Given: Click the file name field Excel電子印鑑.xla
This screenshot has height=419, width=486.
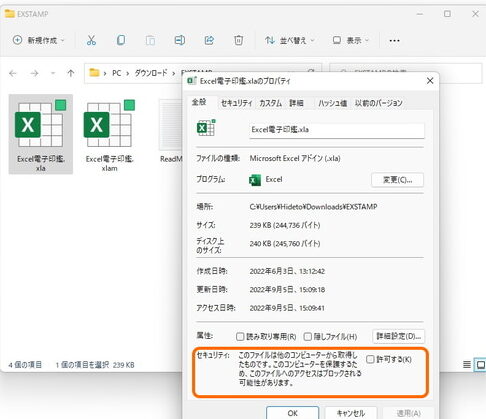Looking at the screenshot, I should pyautogui.click(x=337, y=130).
